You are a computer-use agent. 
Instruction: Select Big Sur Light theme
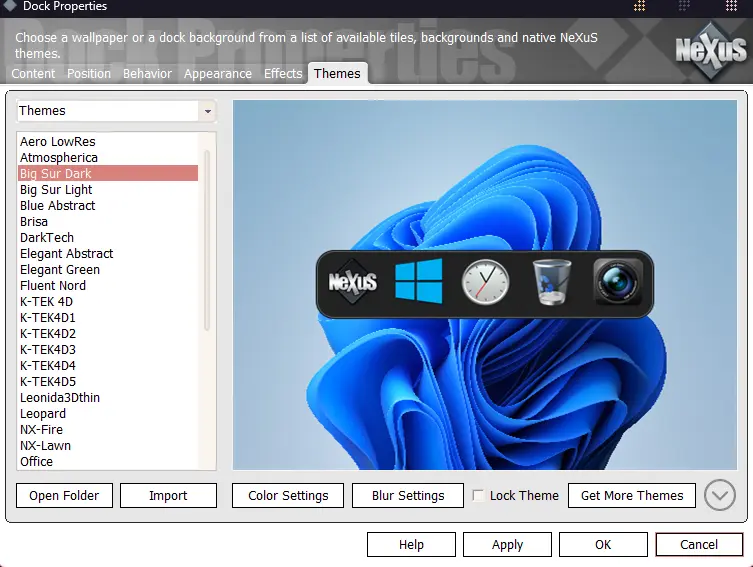[x=108, y=190]
